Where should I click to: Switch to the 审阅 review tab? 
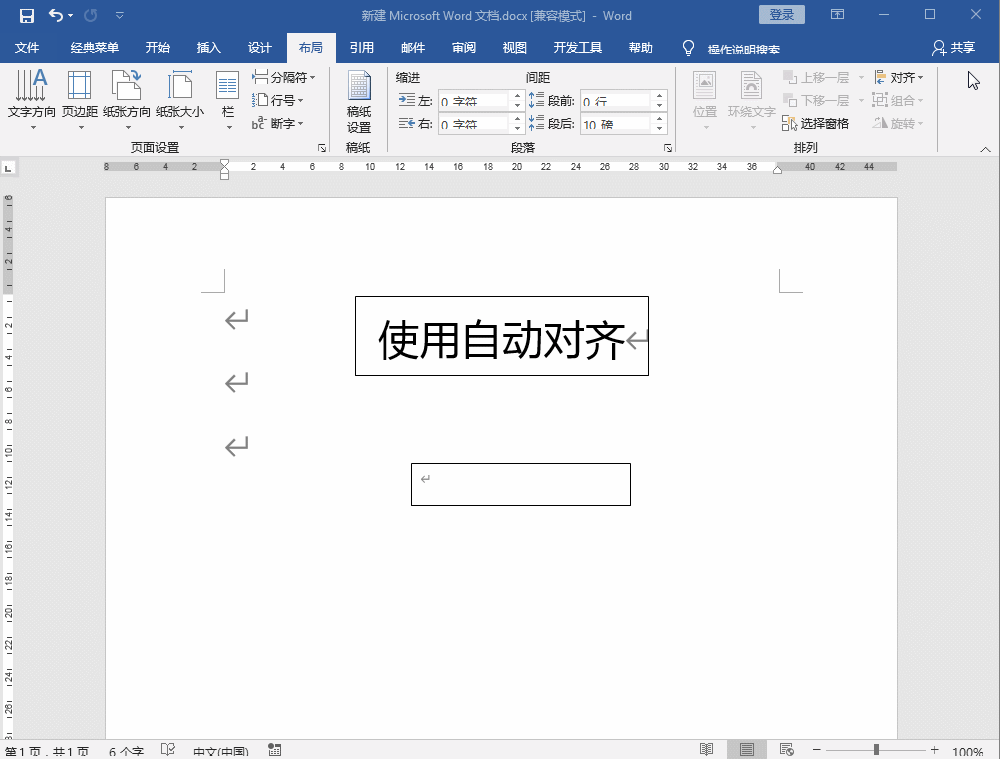[464, 48]
